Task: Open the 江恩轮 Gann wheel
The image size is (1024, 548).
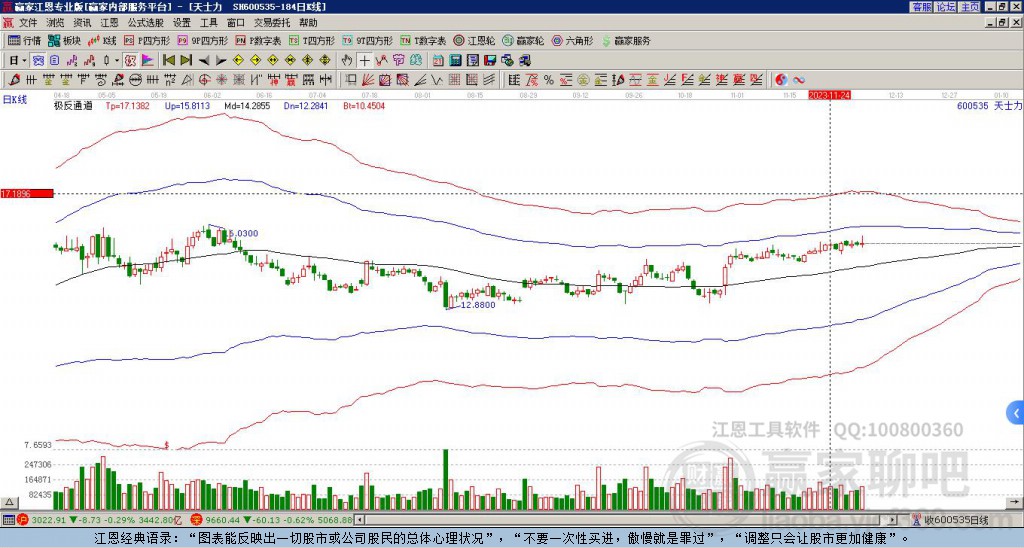Action: [474, 40]
